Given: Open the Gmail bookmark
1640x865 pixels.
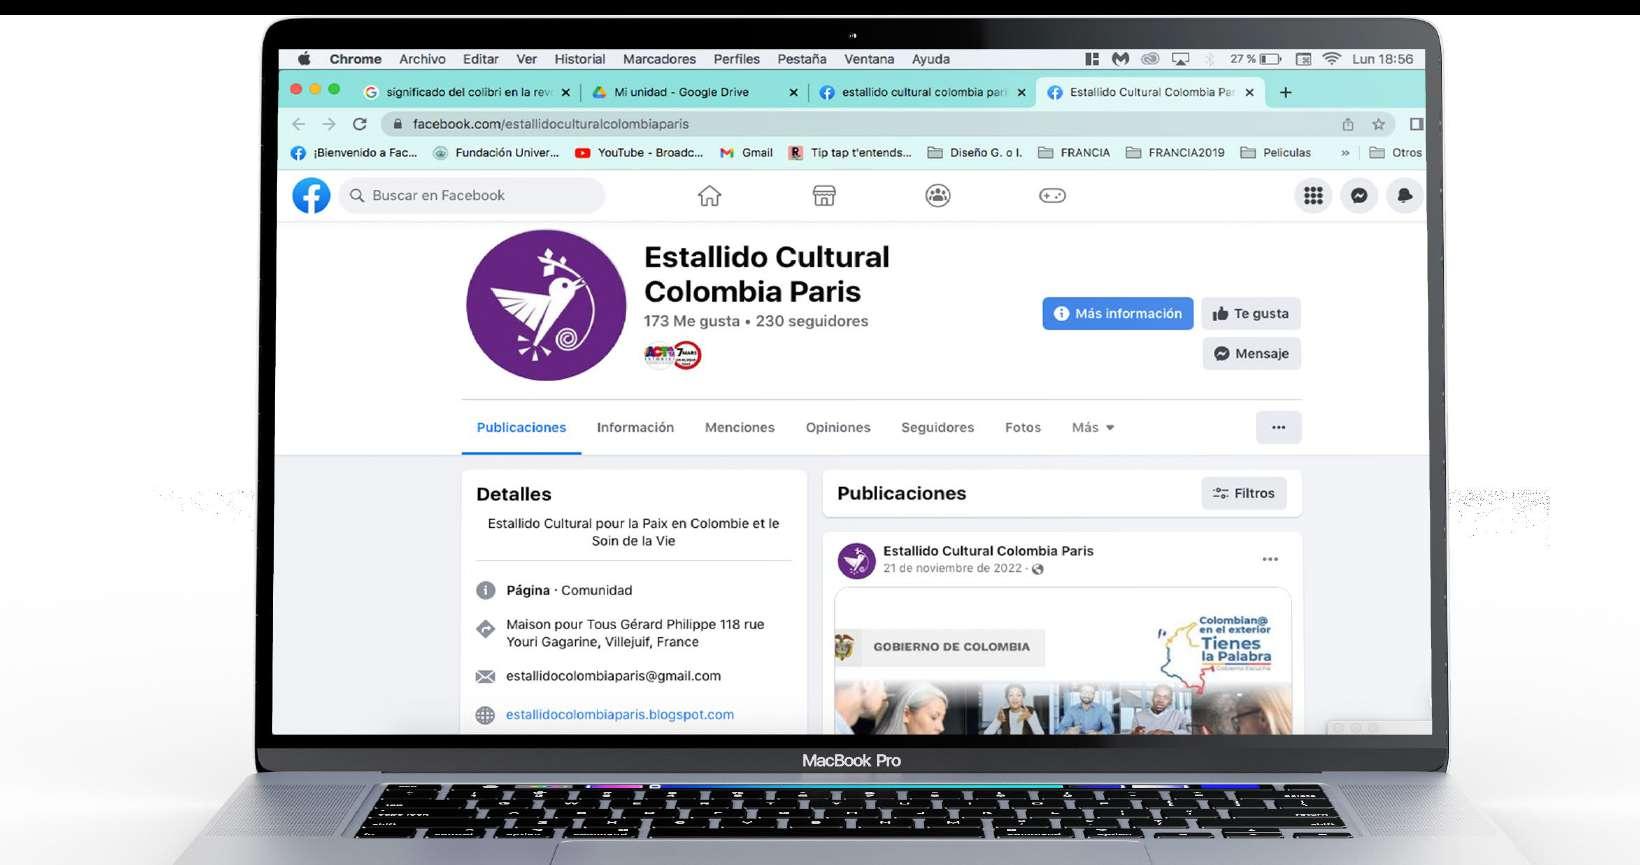Looking at the screenshot, I should tap(746, 153).
